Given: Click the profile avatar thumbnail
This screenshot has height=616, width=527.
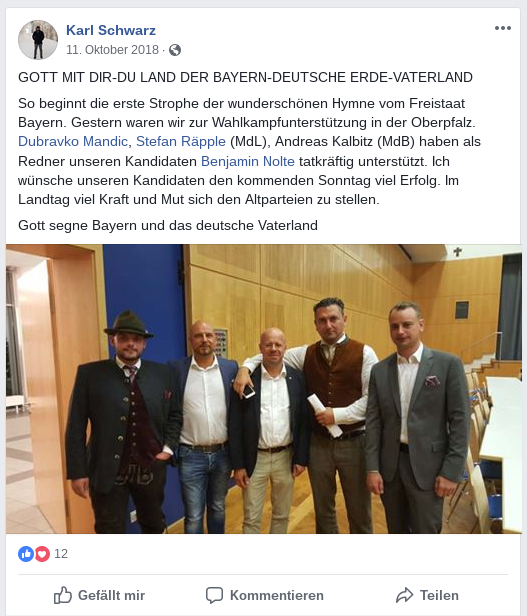Looking at the screenshot, I should pyautogui.click(x=38, y=40).
